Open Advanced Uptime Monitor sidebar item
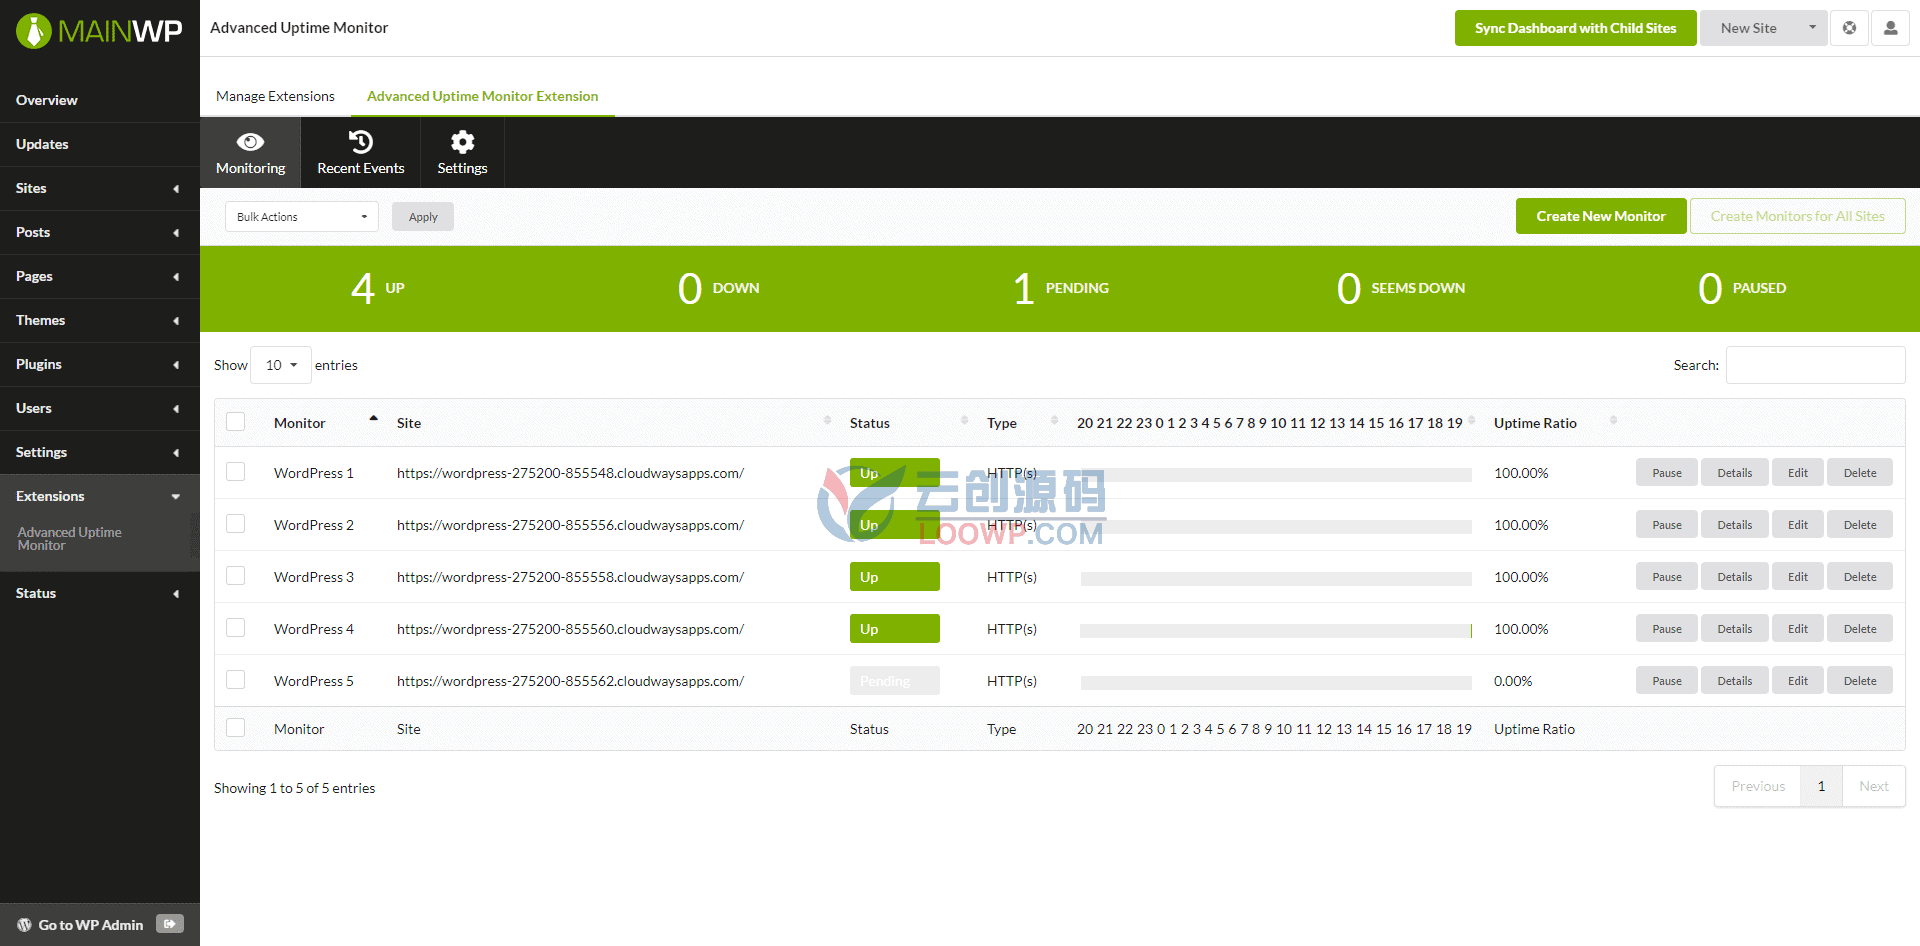1920x946 pixels. click(x=70, y=539)
